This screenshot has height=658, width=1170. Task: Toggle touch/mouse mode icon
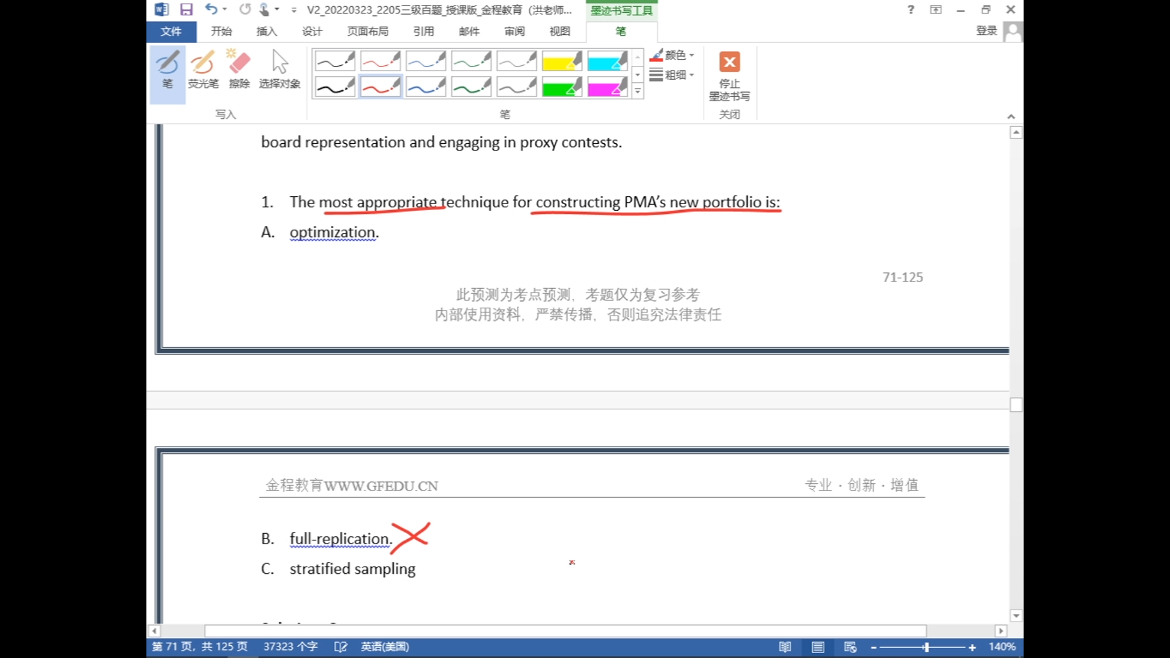pyautogui.click(x=264, y=10)
